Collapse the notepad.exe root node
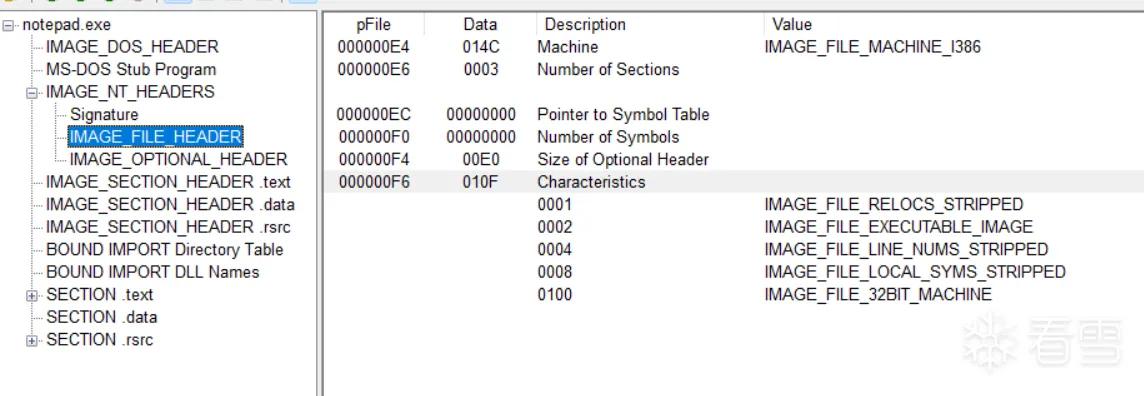Screen dimensions: 1144x396 point(8,26)
